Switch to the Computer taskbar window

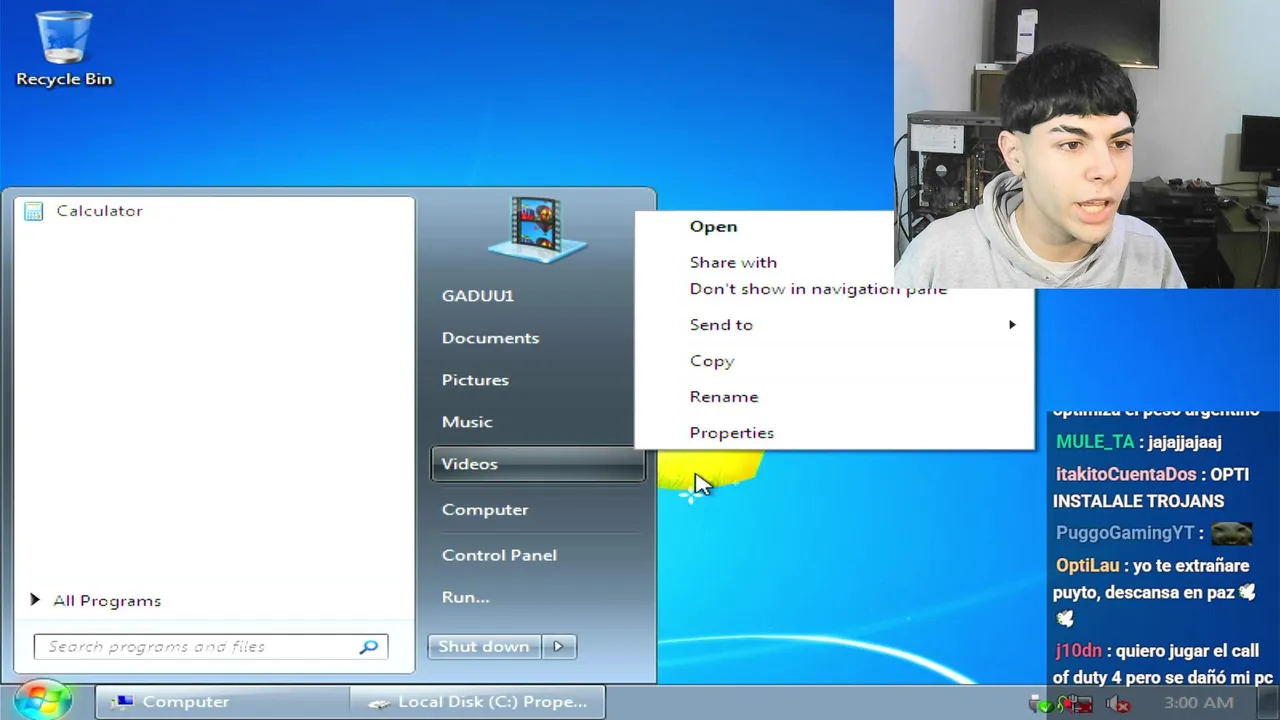click(222, 702)
